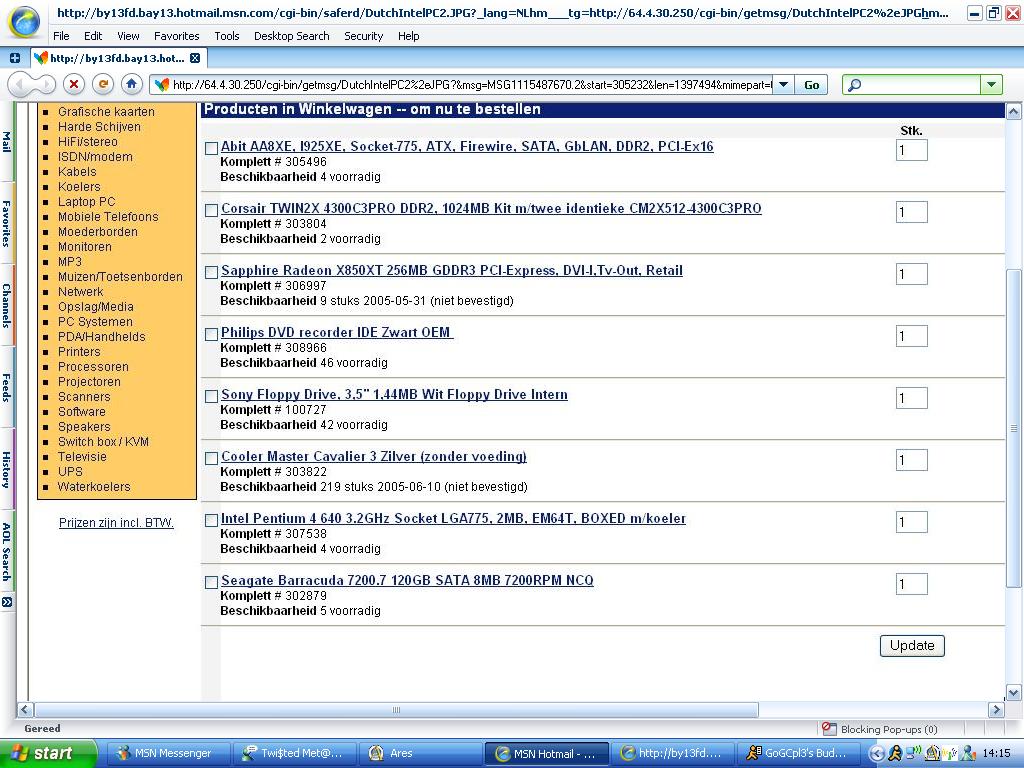Screen dimensions: 1024x768
Task: Click the Stop loading red X button
Action: (x=74, y=84)
